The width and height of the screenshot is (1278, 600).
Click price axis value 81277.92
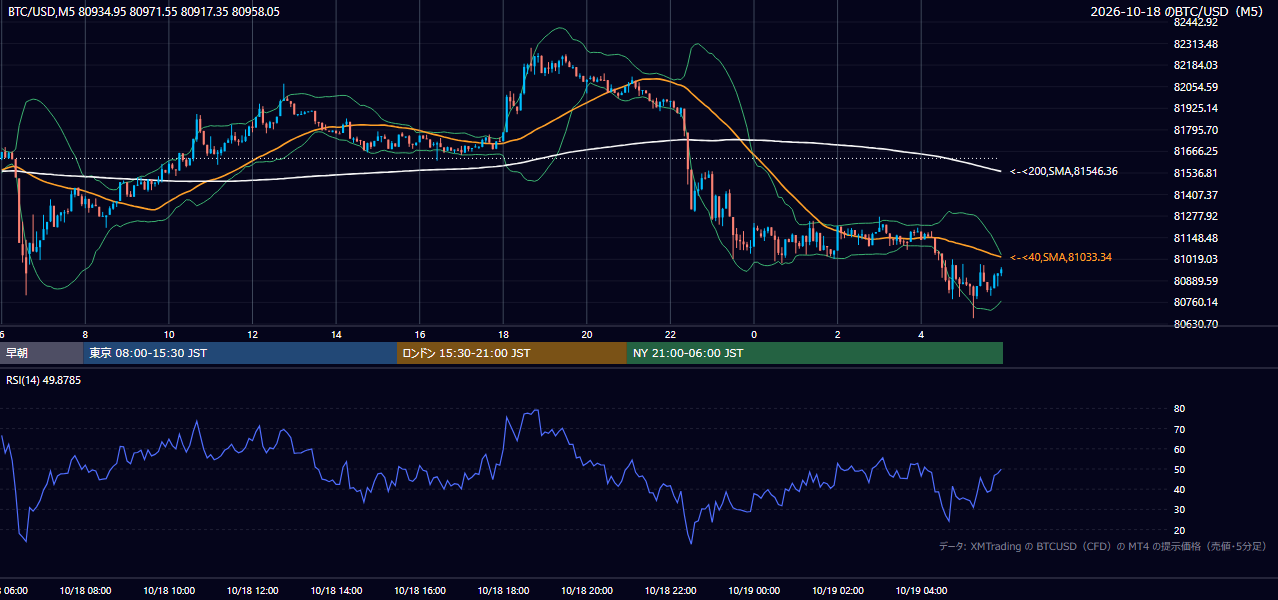pos(1195,216)
